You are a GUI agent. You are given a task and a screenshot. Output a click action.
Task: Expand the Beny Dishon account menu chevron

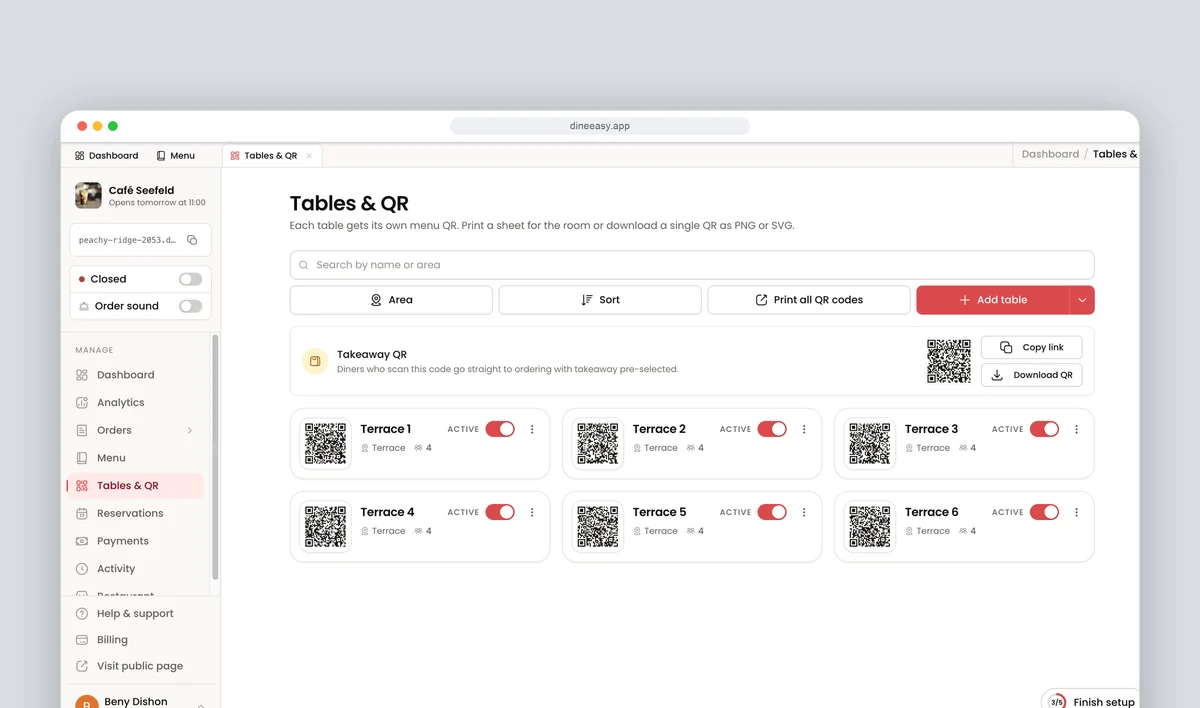201,704
